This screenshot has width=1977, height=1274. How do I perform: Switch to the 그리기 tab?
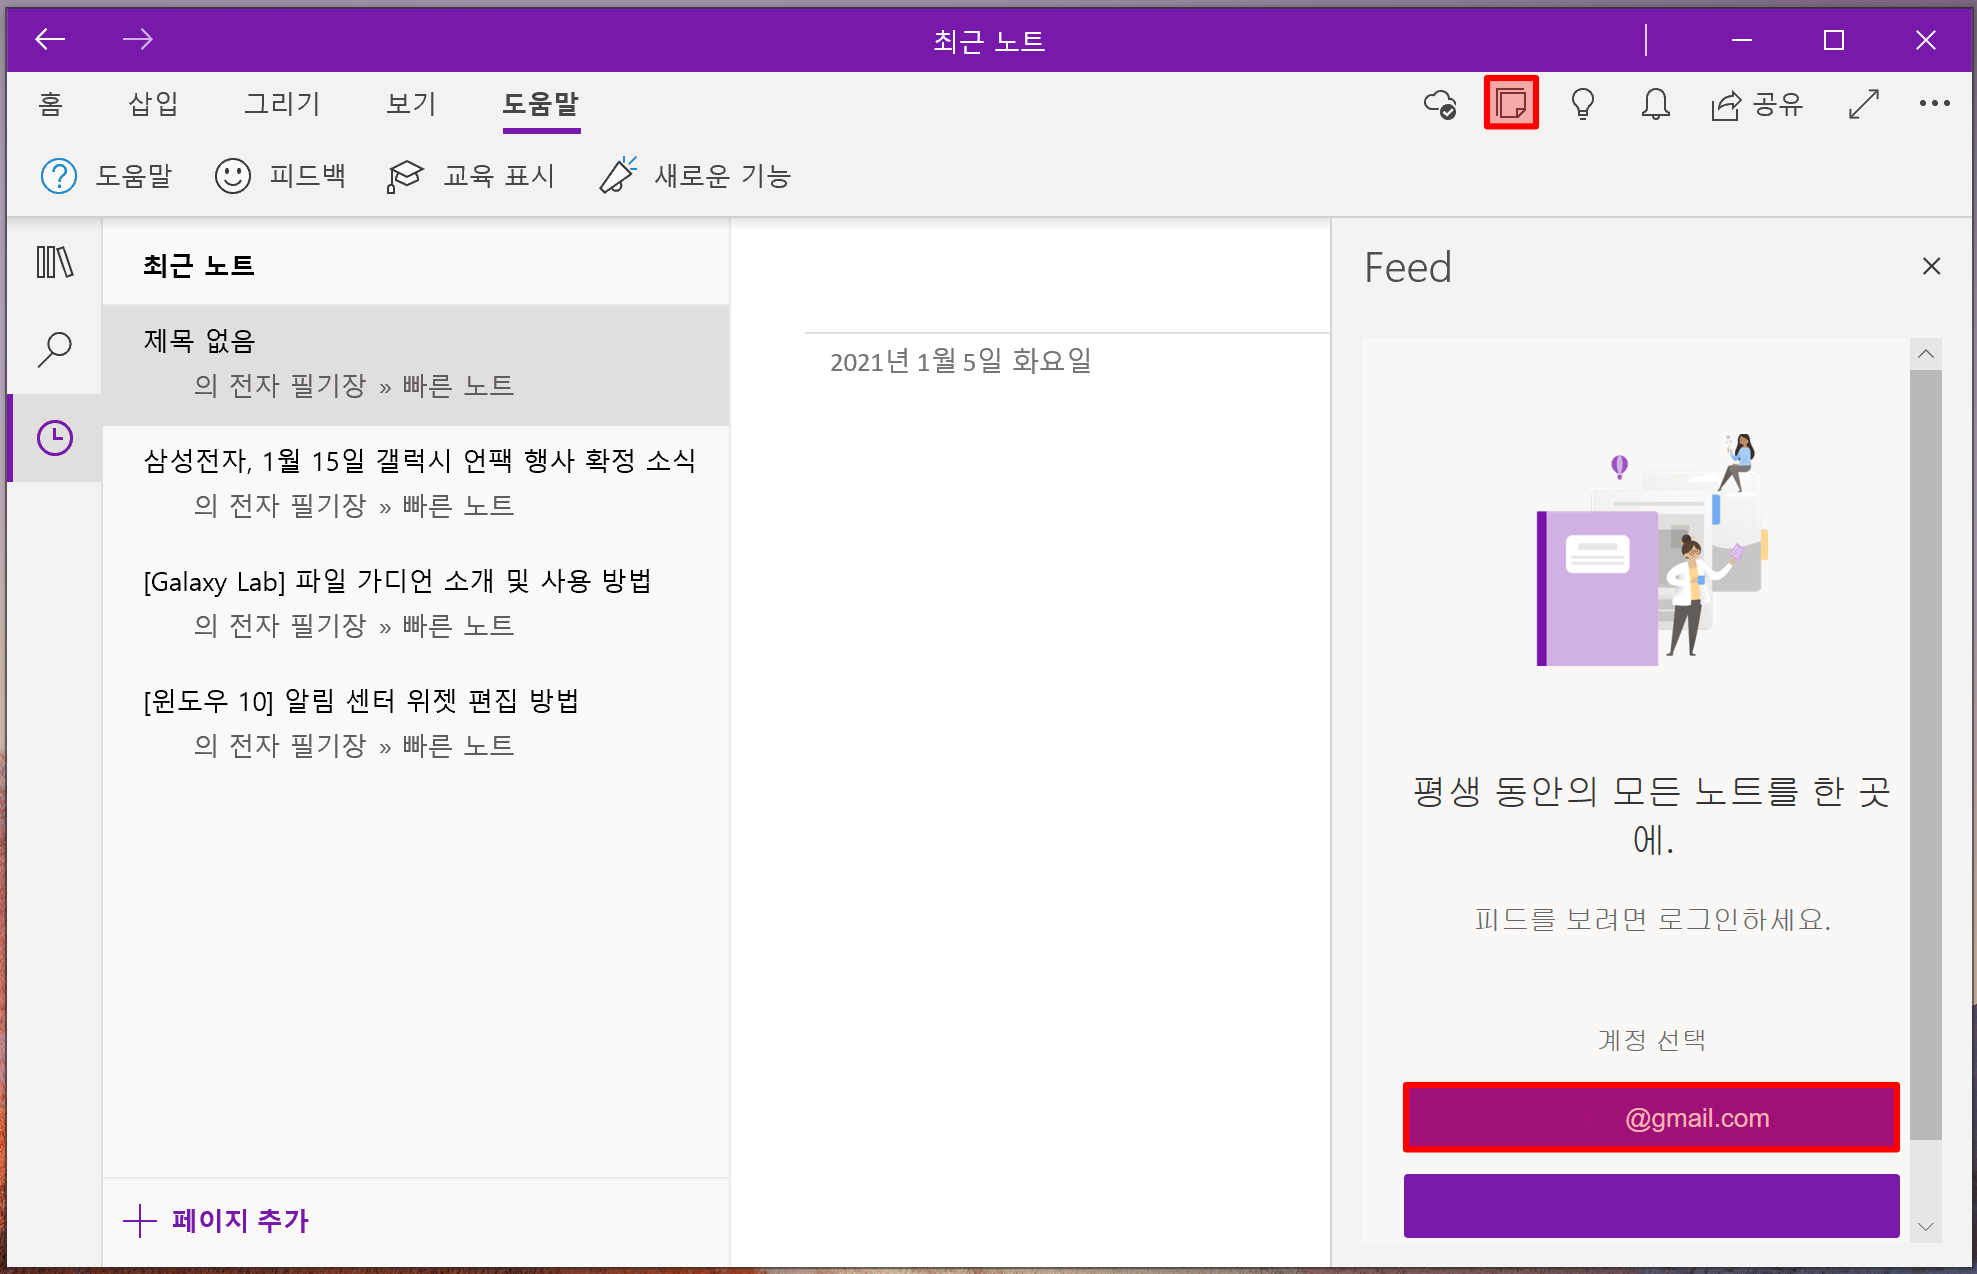coord(282,104)
